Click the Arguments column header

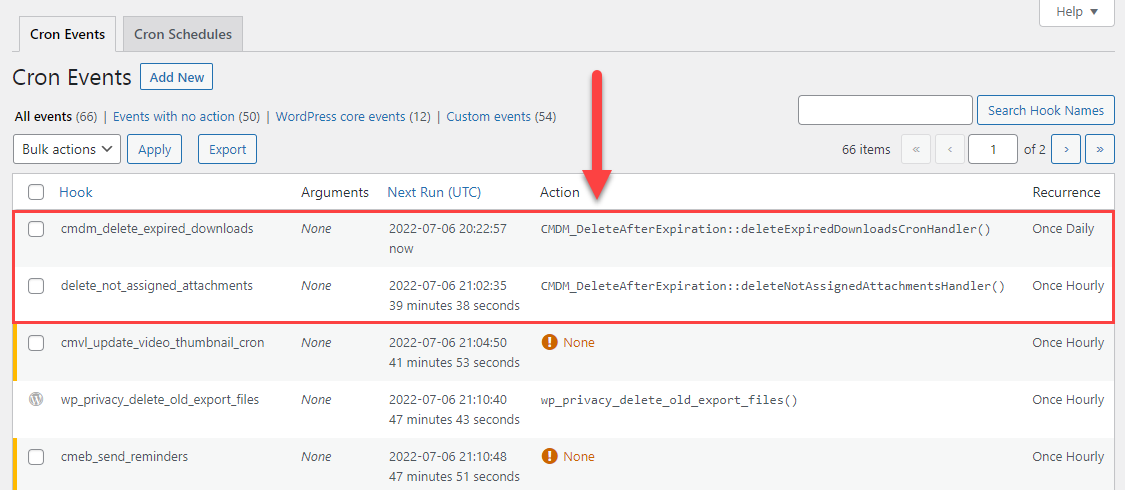(335, 192)
